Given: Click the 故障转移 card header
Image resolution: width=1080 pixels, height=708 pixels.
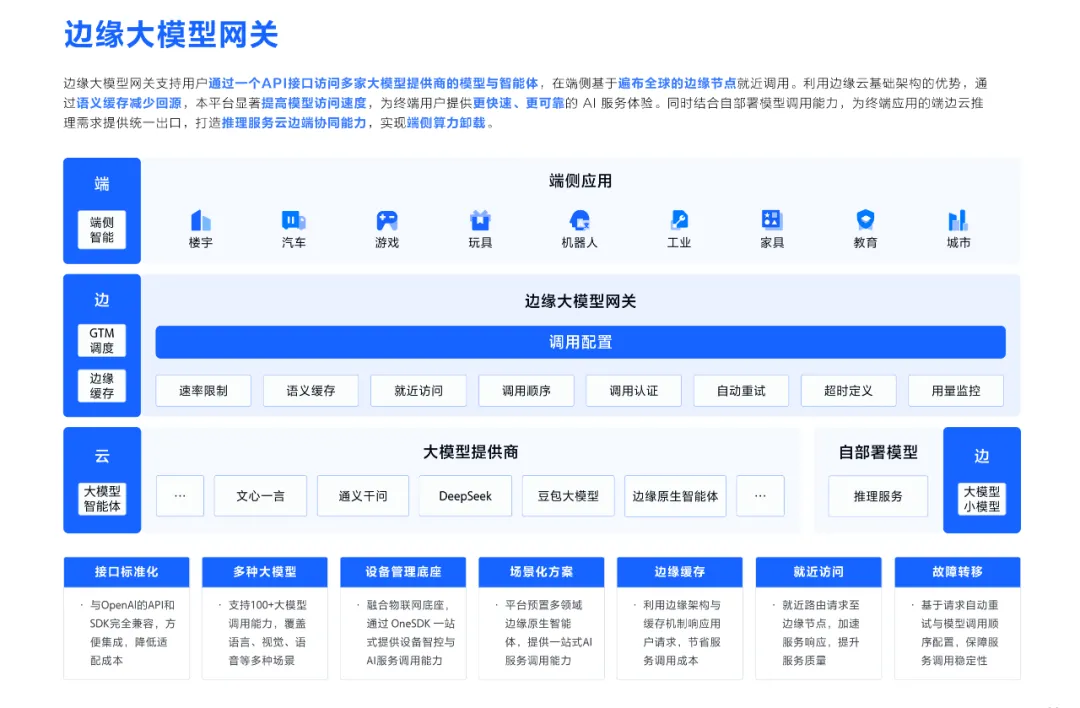Looking at the screenshot, I should [x=957, y=572].
